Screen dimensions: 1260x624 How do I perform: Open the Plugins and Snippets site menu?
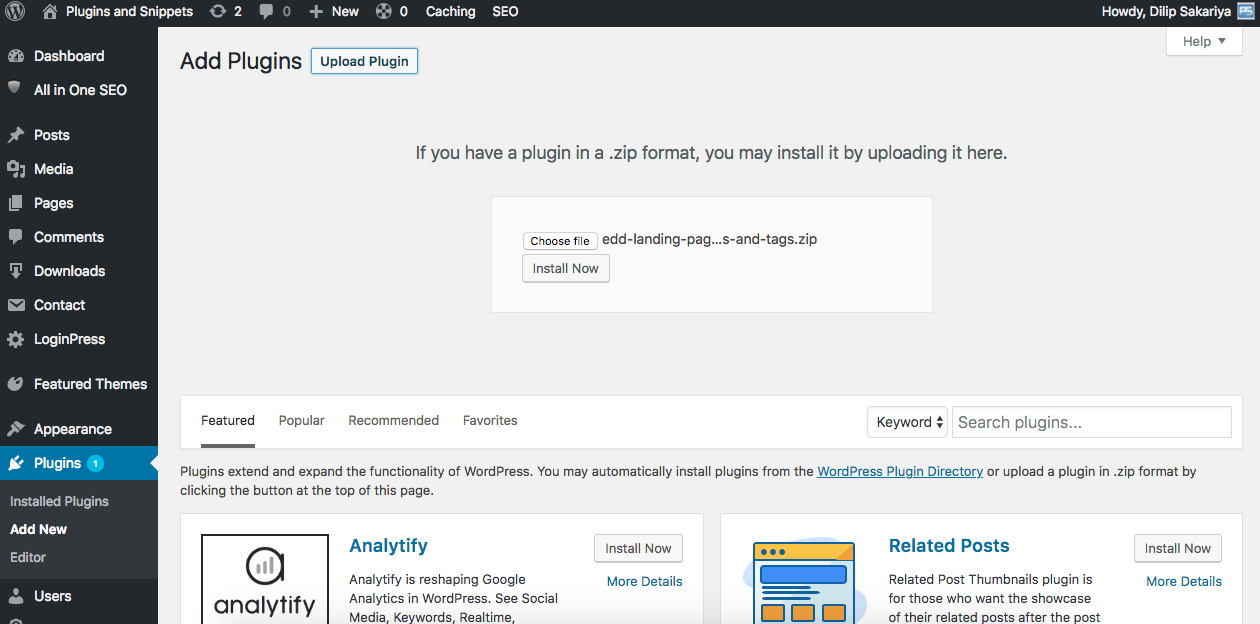129,12
